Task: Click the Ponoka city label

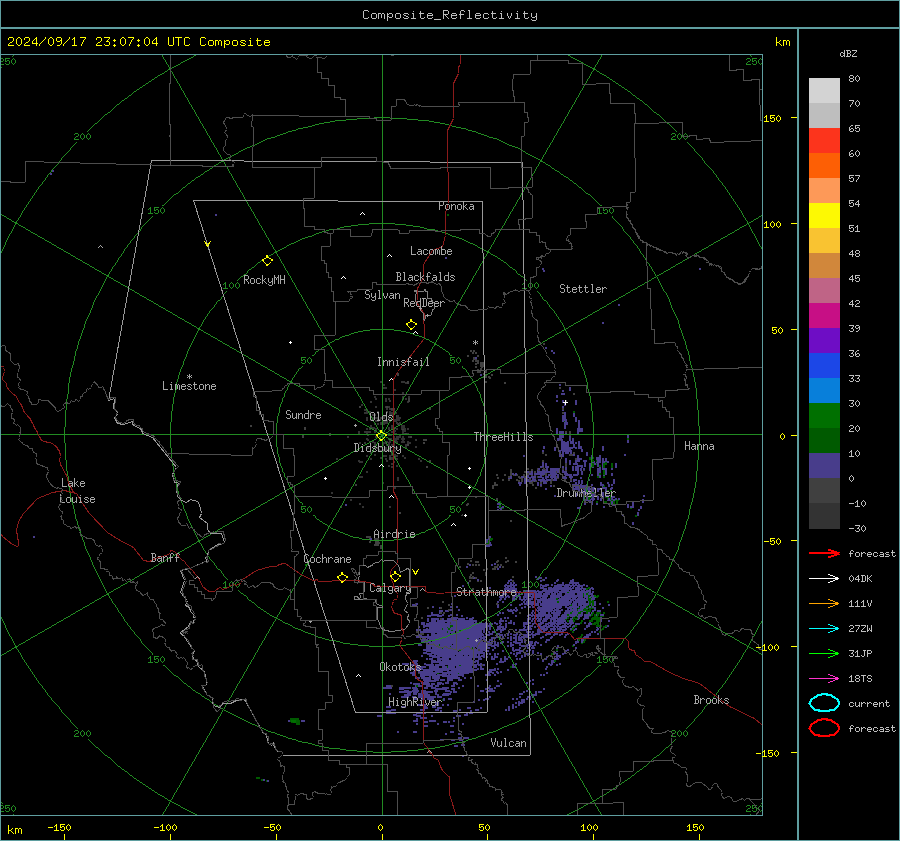Action: click(x=456, y=206)
